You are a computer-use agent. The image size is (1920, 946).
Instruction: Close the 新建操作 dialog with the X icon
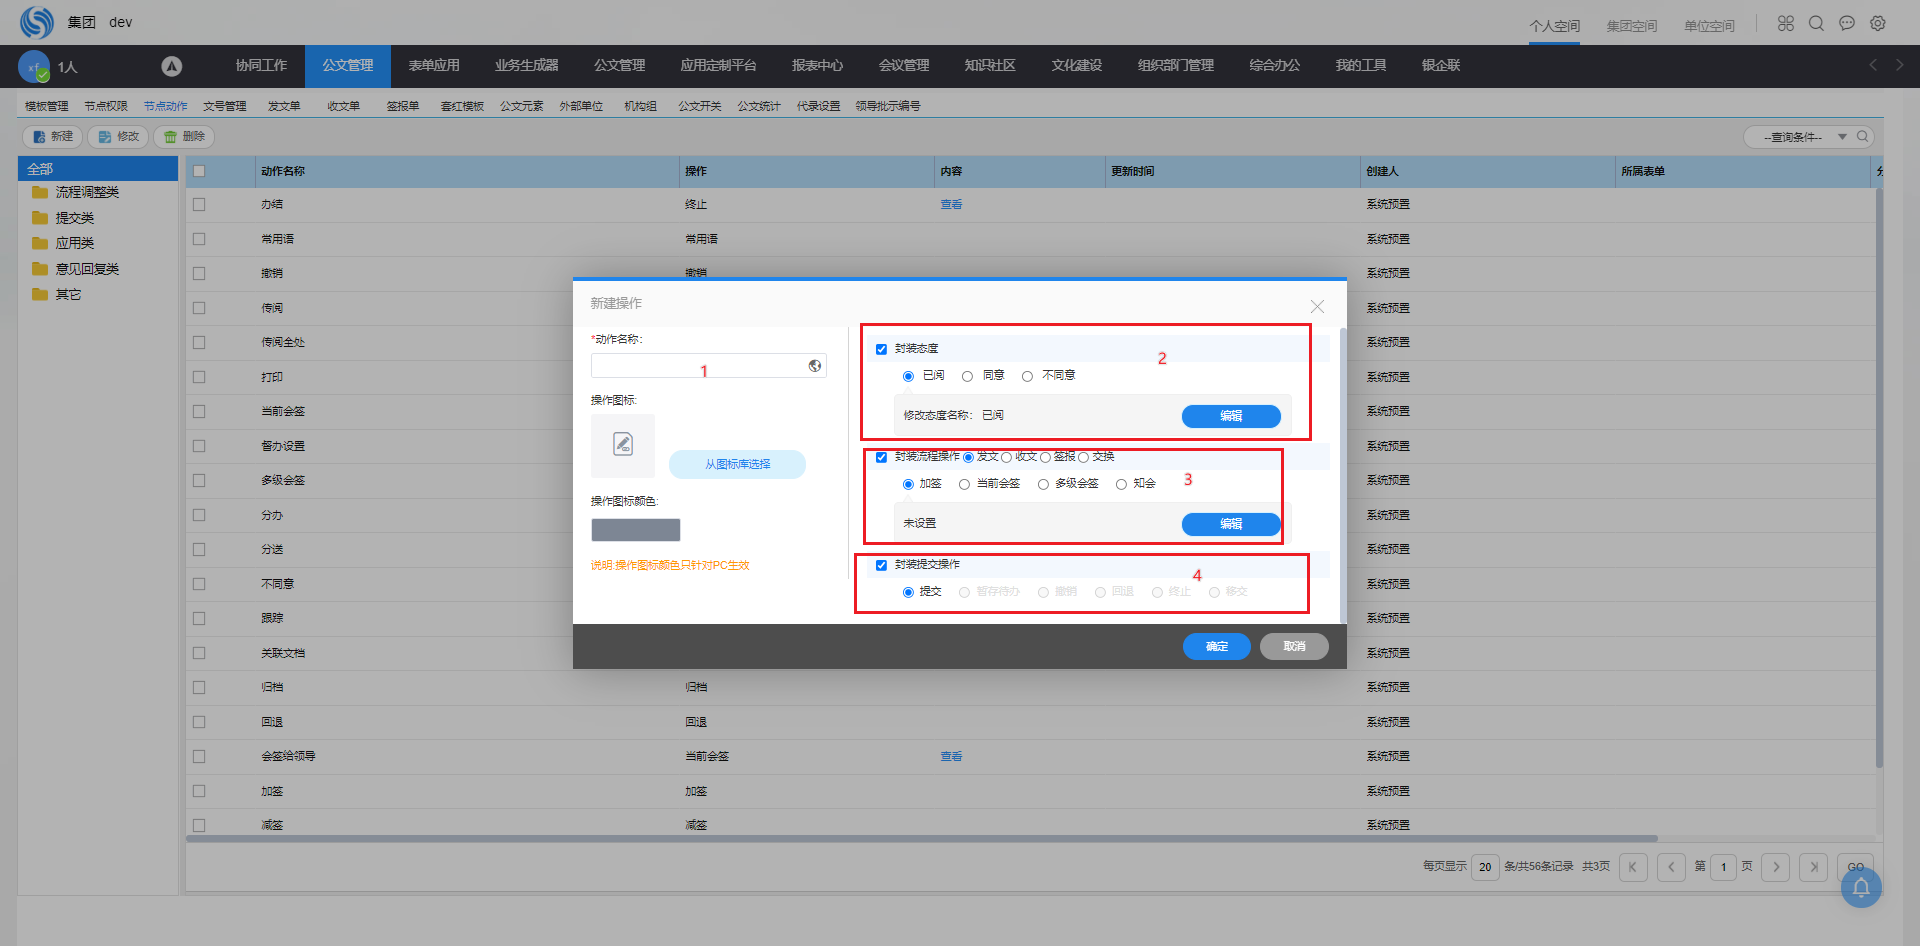[x=1317, y=306]
